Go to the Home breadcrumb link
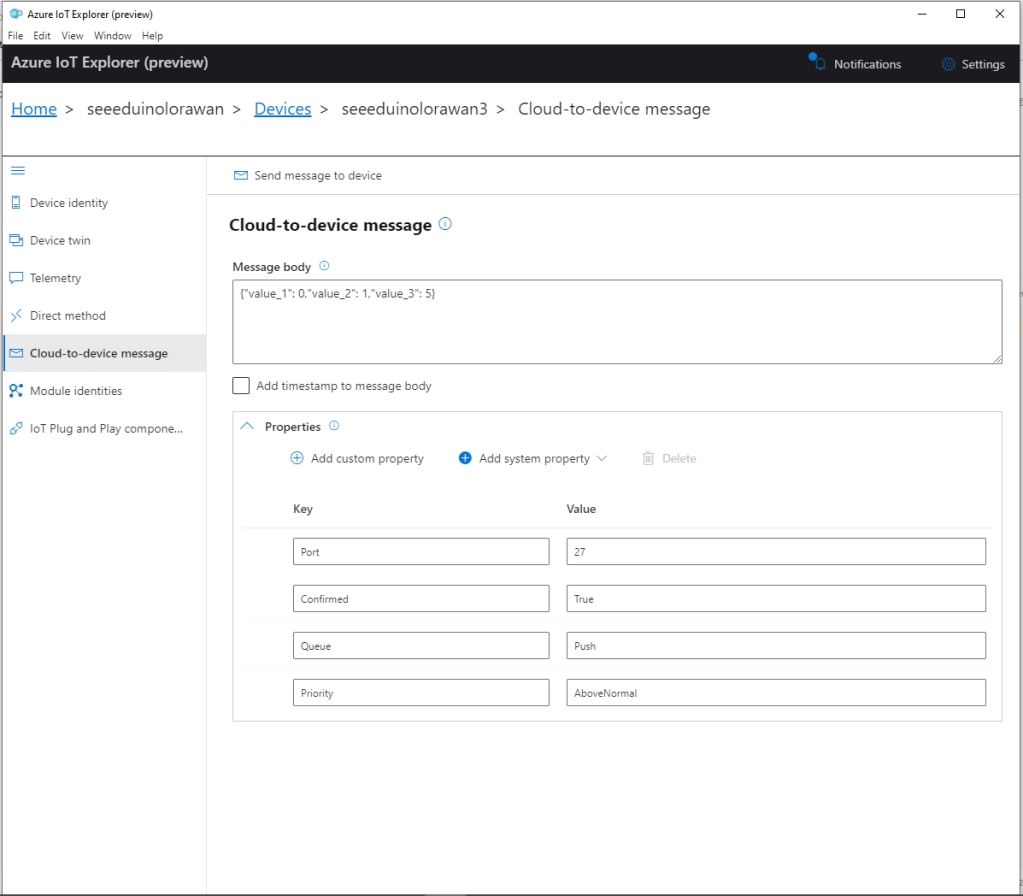The width and height of the screenshot is (1023, 896). pos(34,109)
